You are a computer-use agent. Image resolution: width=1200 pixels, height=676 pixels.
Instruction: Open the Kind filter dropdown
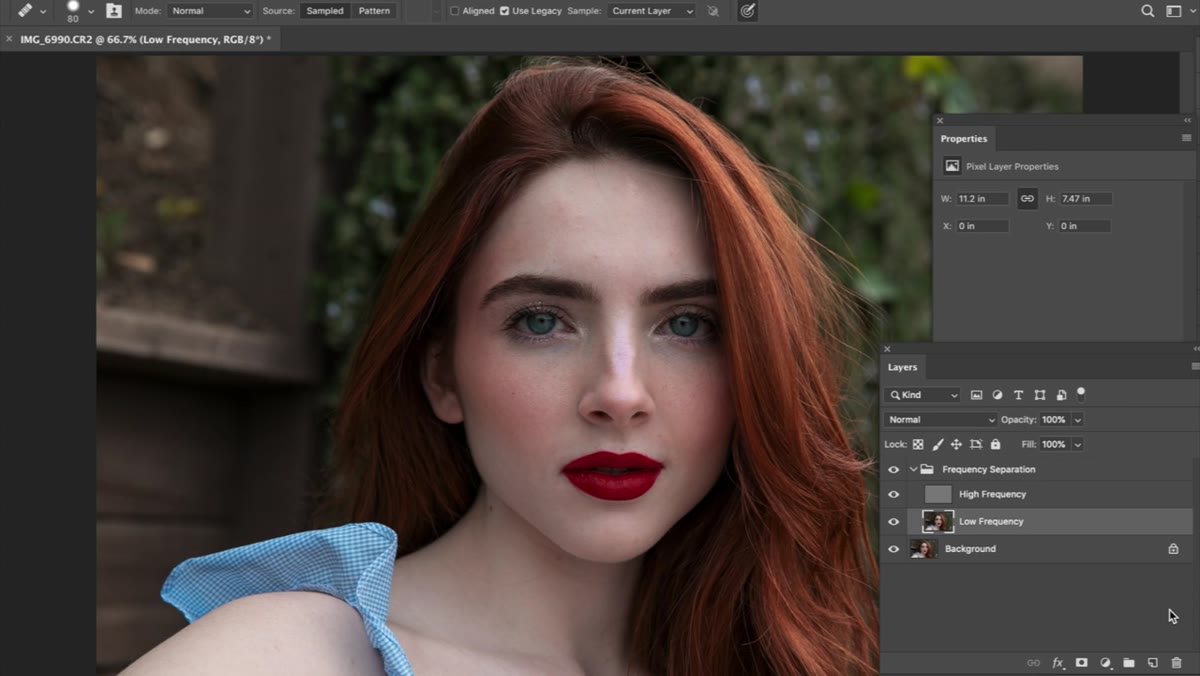click(924, 395)
